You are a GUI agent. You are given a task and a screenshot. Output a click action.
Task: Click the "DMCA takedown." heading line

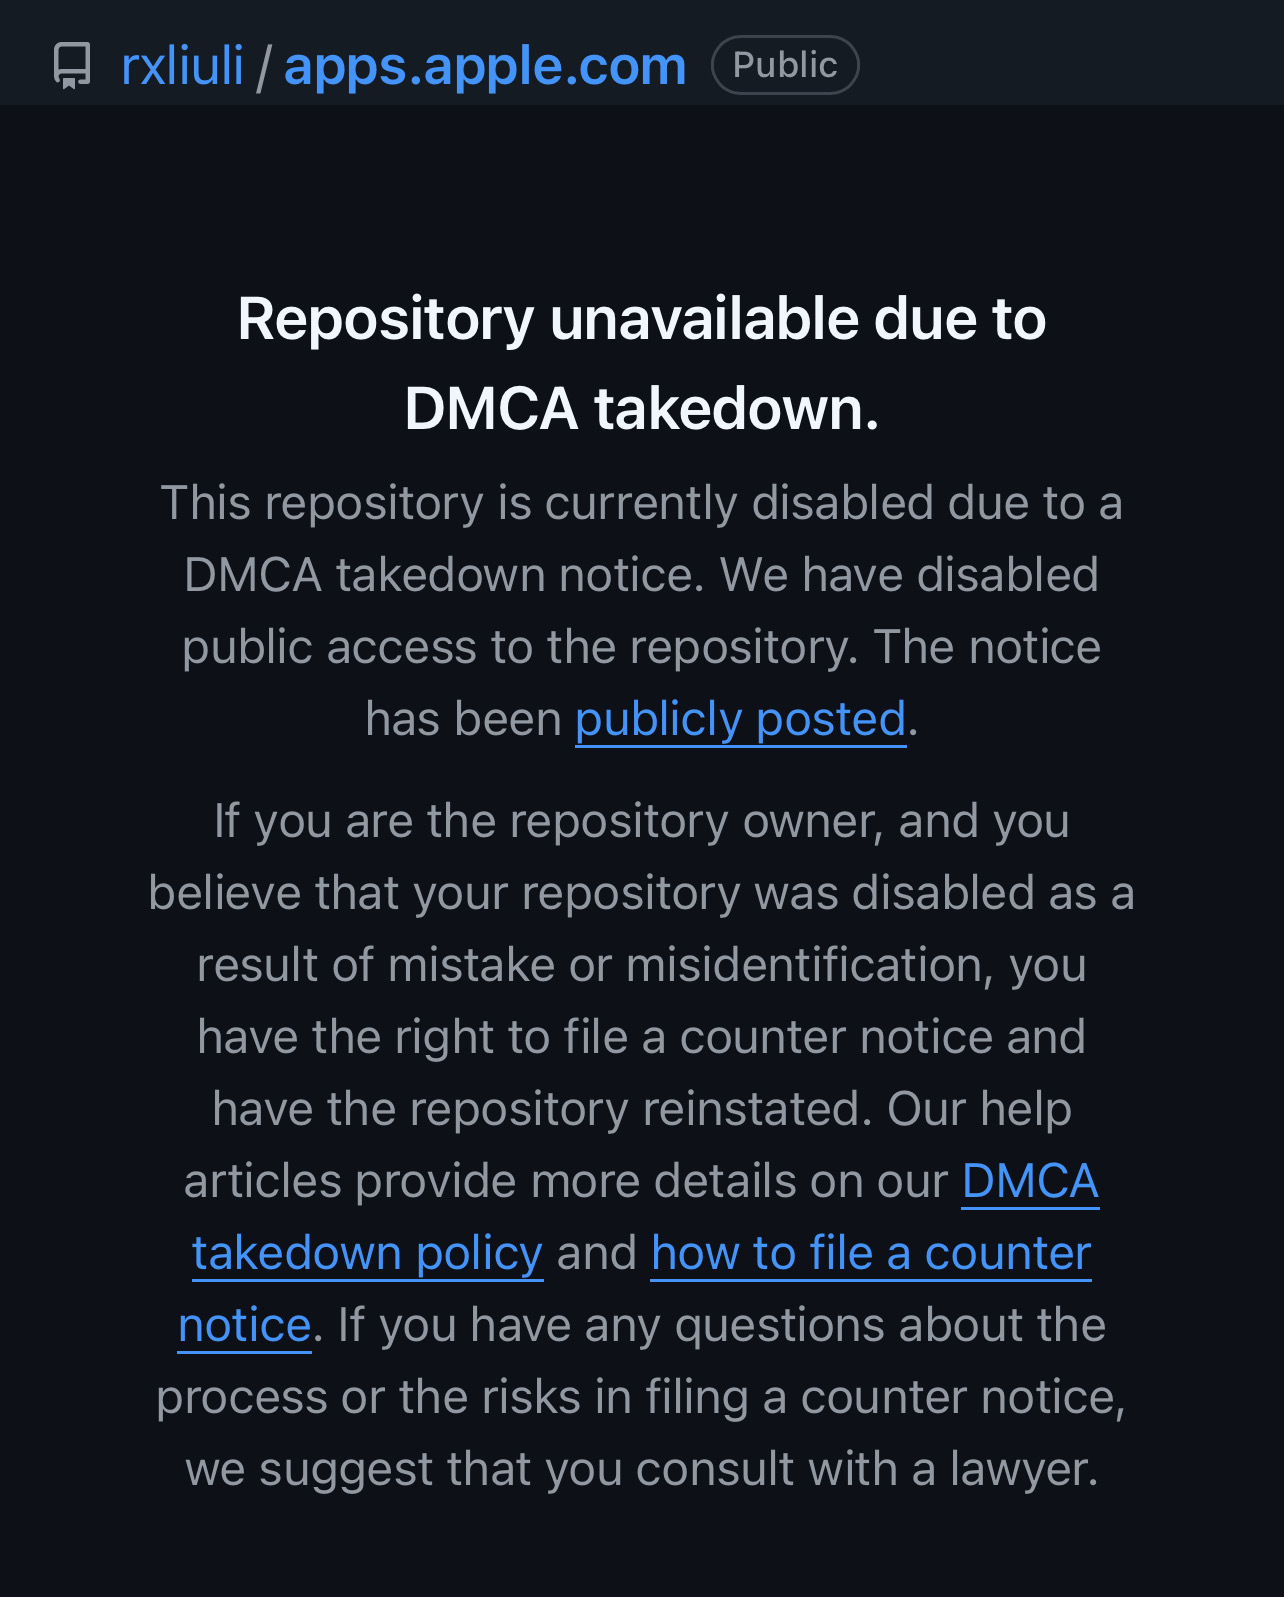[641, 409]
